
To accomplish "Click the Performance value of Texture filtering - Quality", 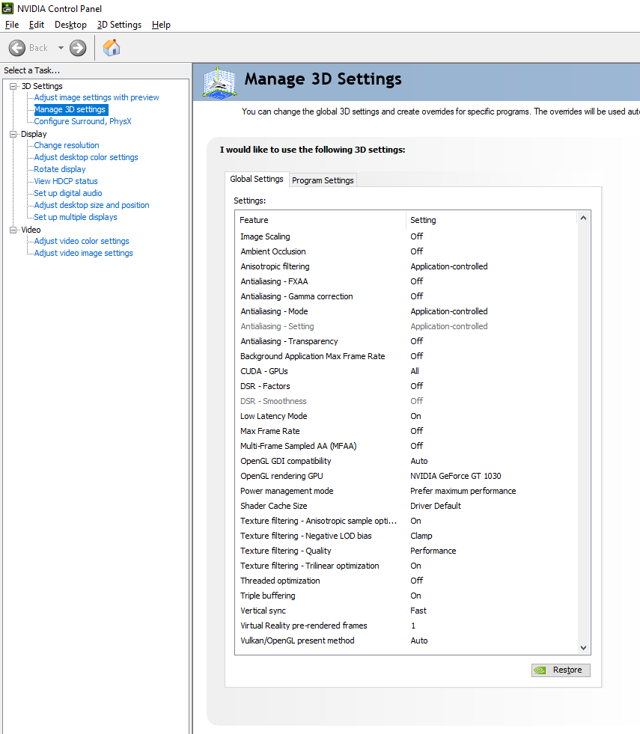I will [x=433, y=551].
